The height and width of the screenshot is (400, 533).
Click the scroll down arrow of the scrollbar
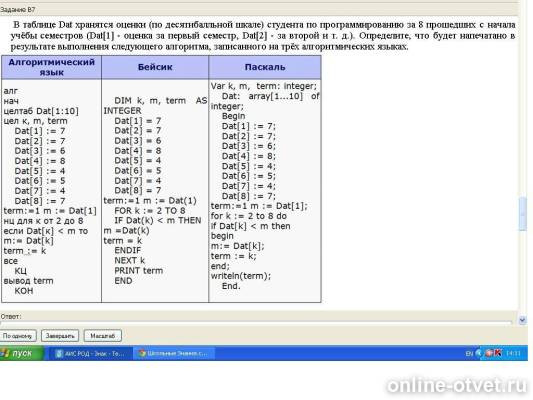(x=522, y=320)
